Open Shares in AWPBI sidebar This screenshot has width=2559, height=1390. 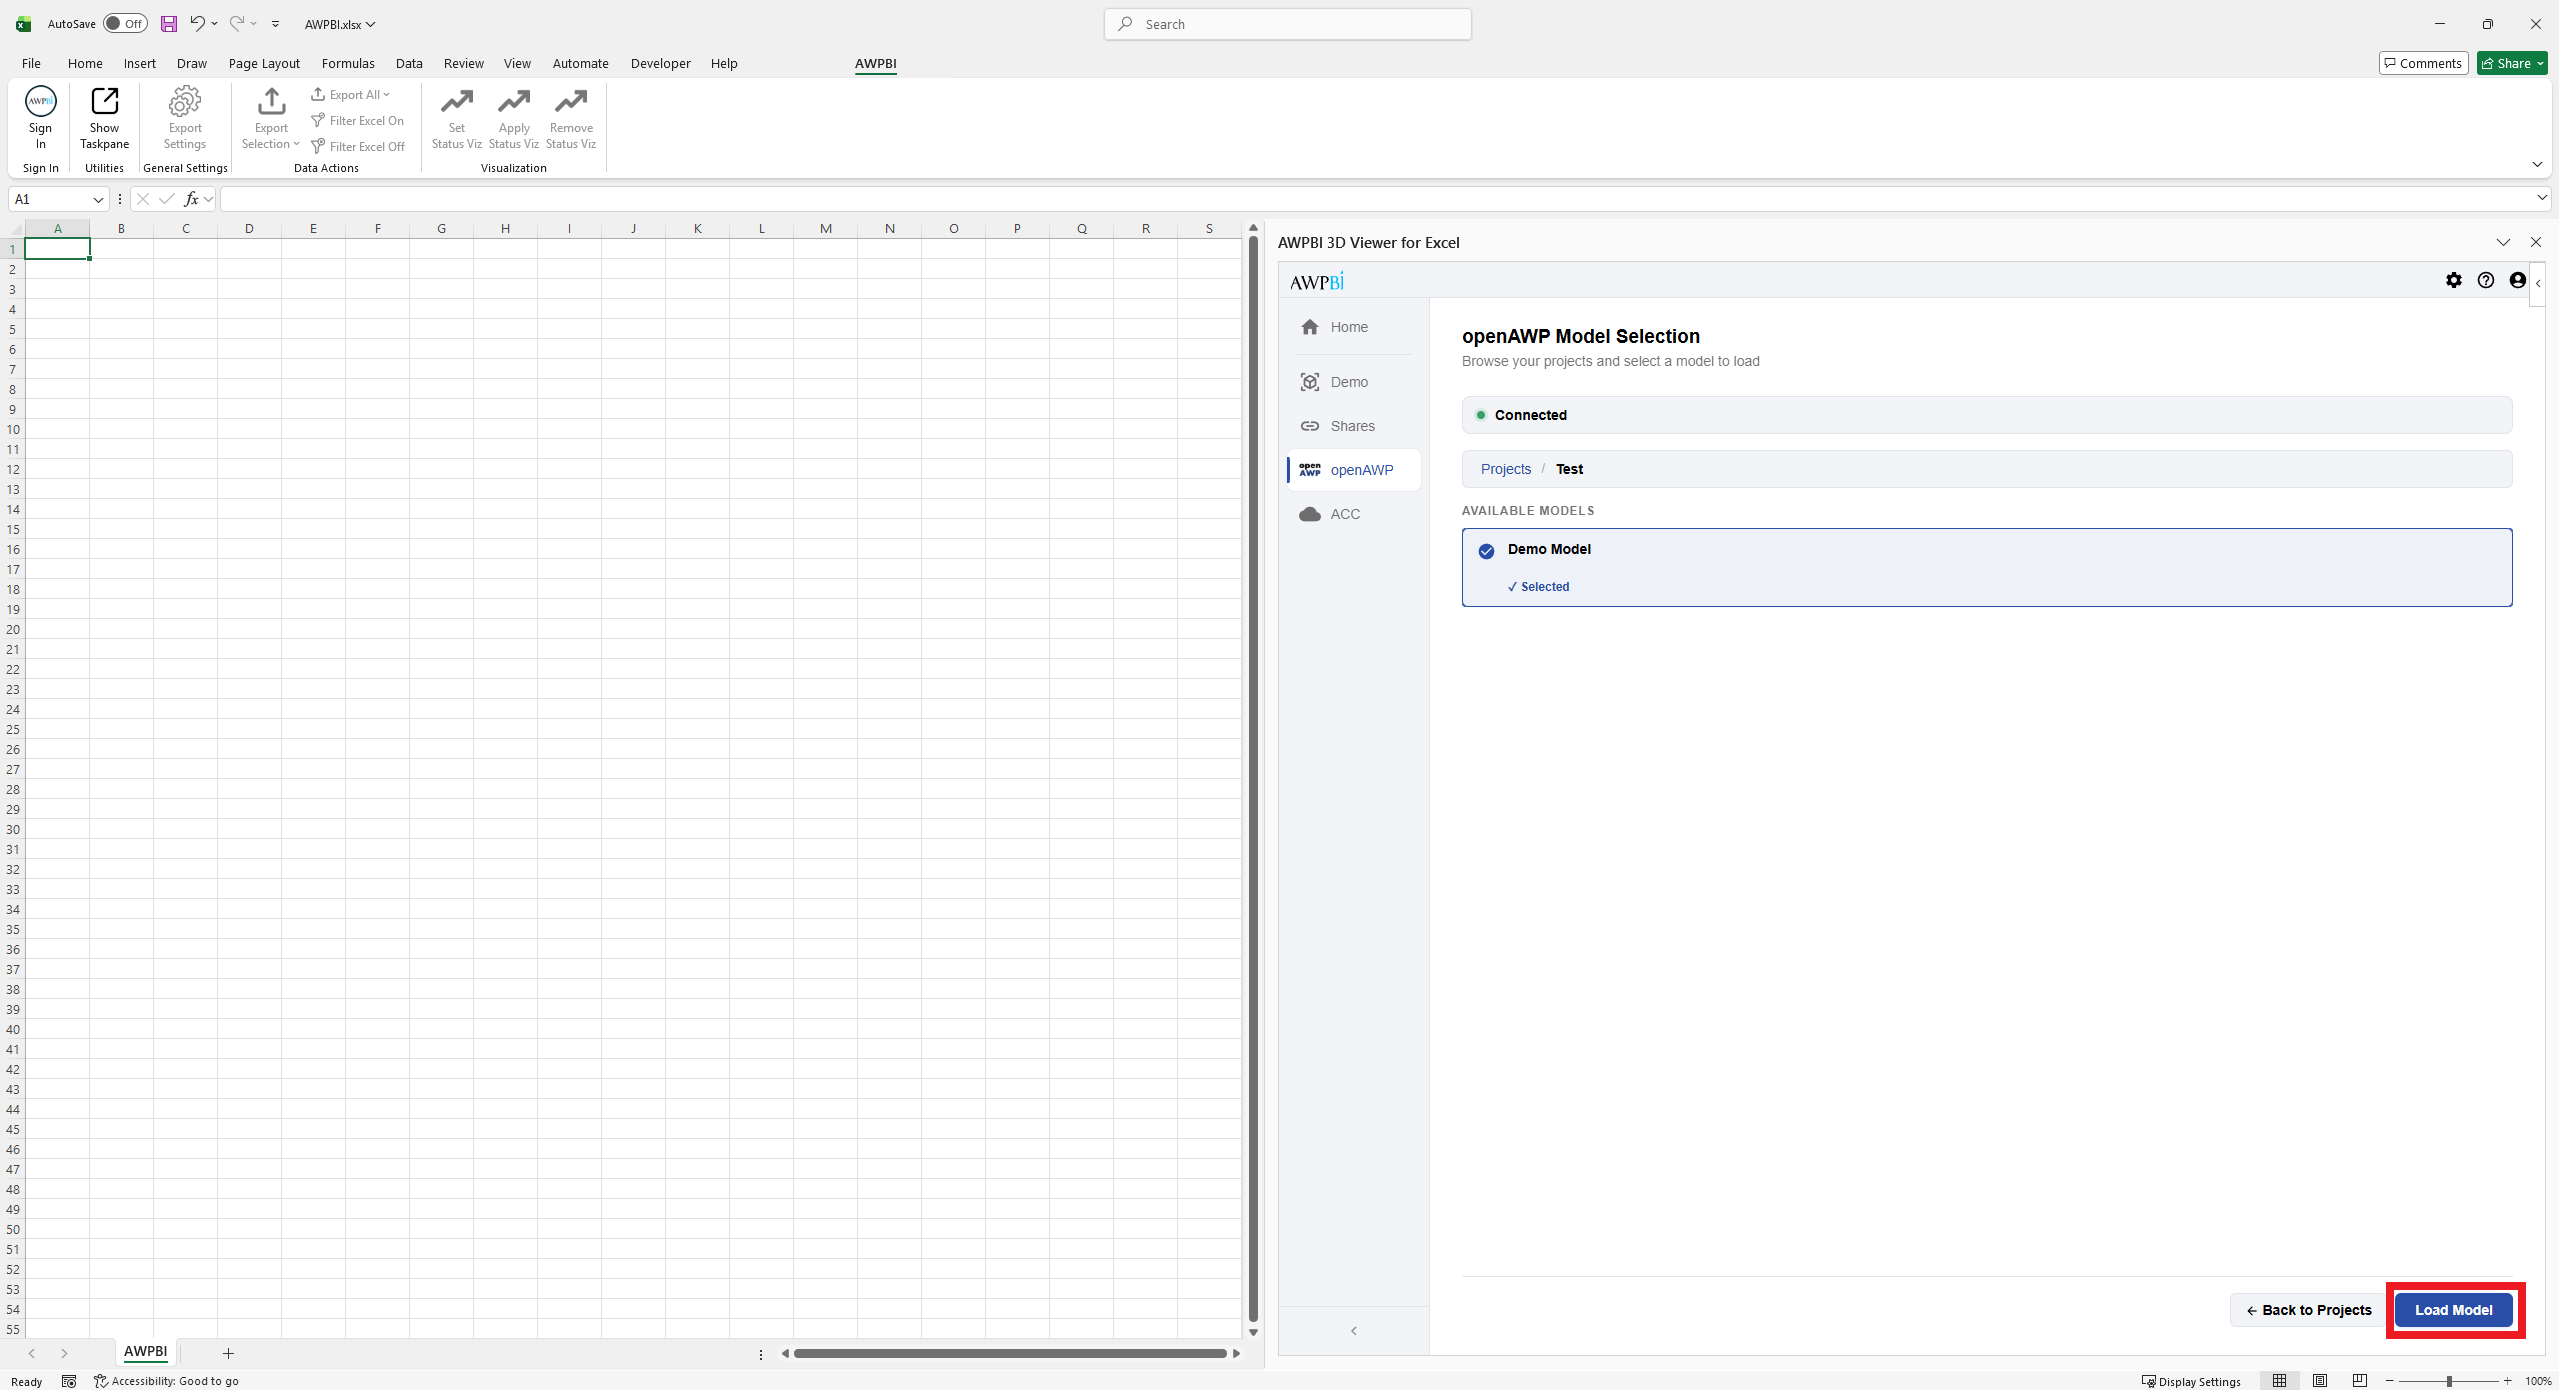pos(1354,426)
